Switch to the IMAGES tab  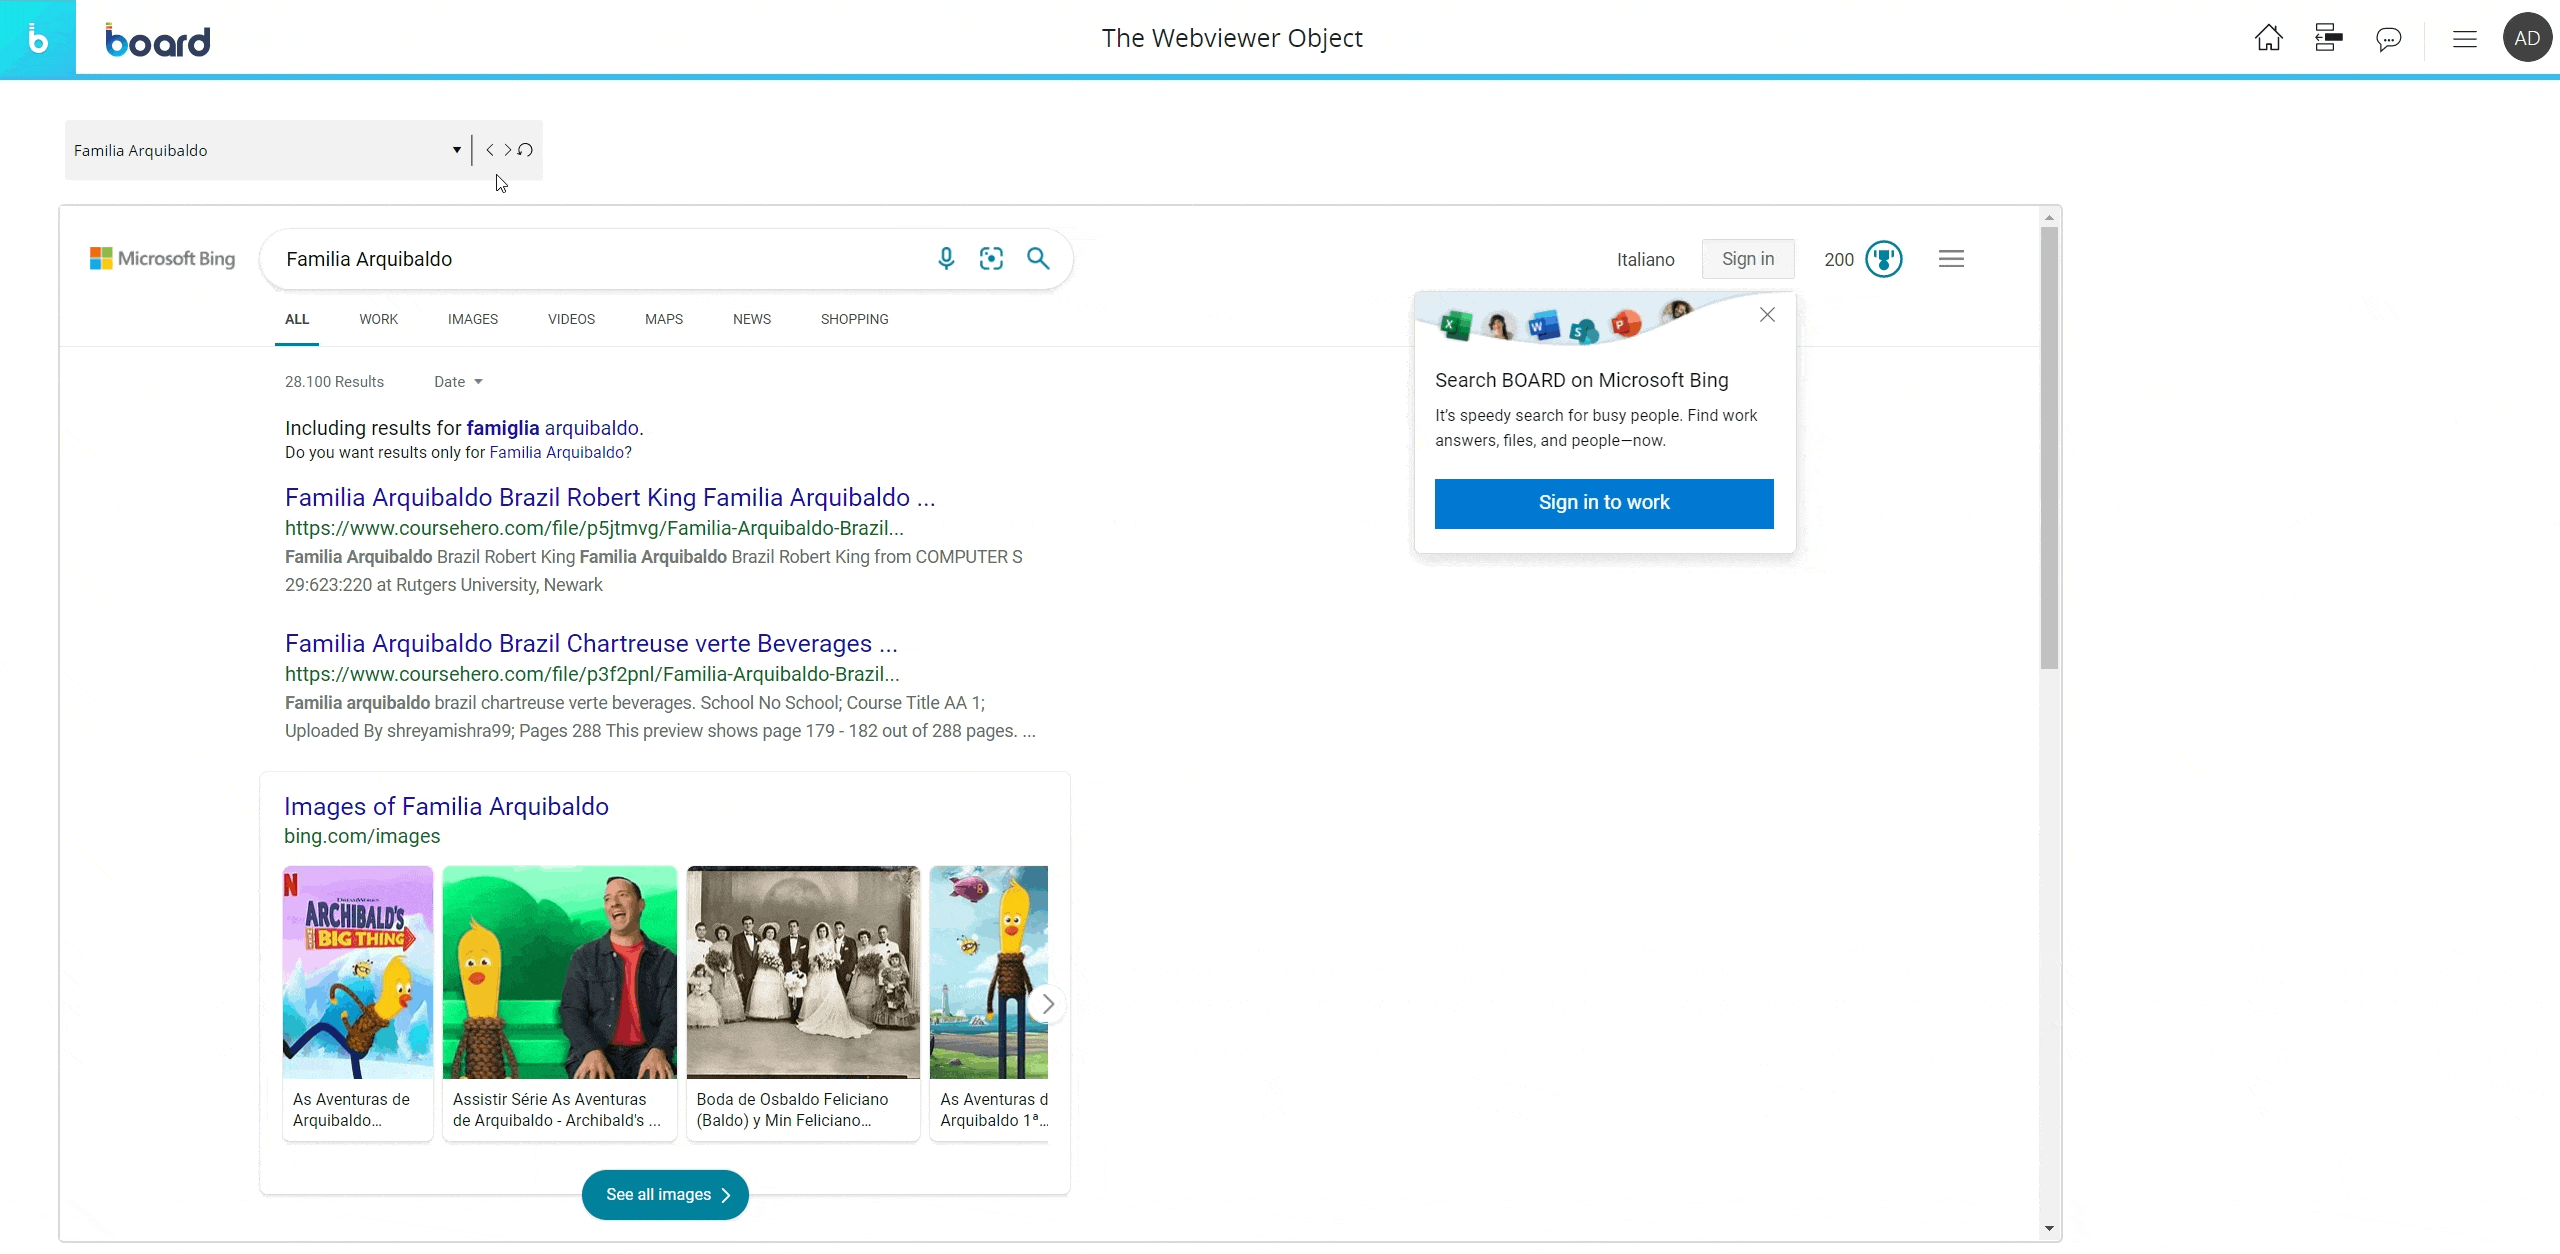[472, 319]
